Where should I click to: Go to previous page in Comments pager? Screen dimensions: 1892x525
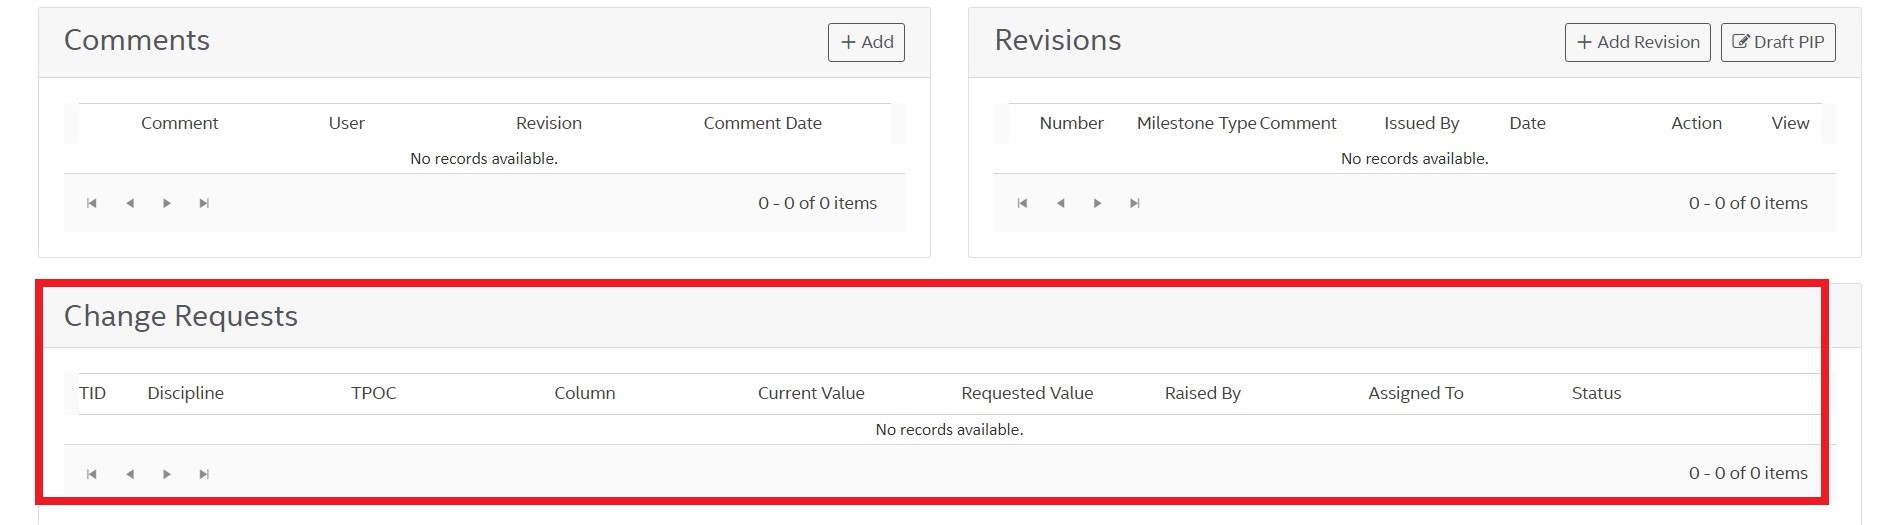click(130, 203)
